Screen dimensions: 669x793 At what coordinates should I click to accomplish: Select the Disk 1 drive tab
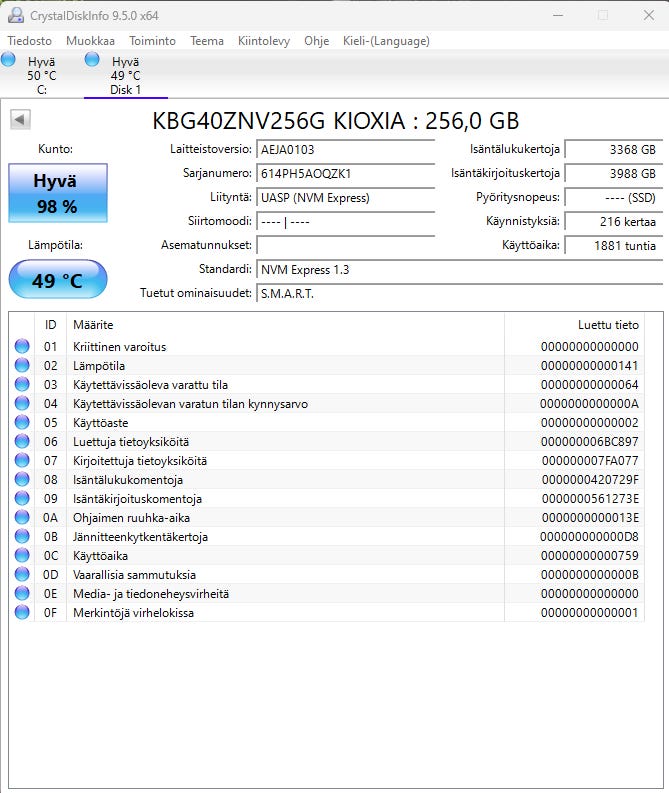[125, 75]
